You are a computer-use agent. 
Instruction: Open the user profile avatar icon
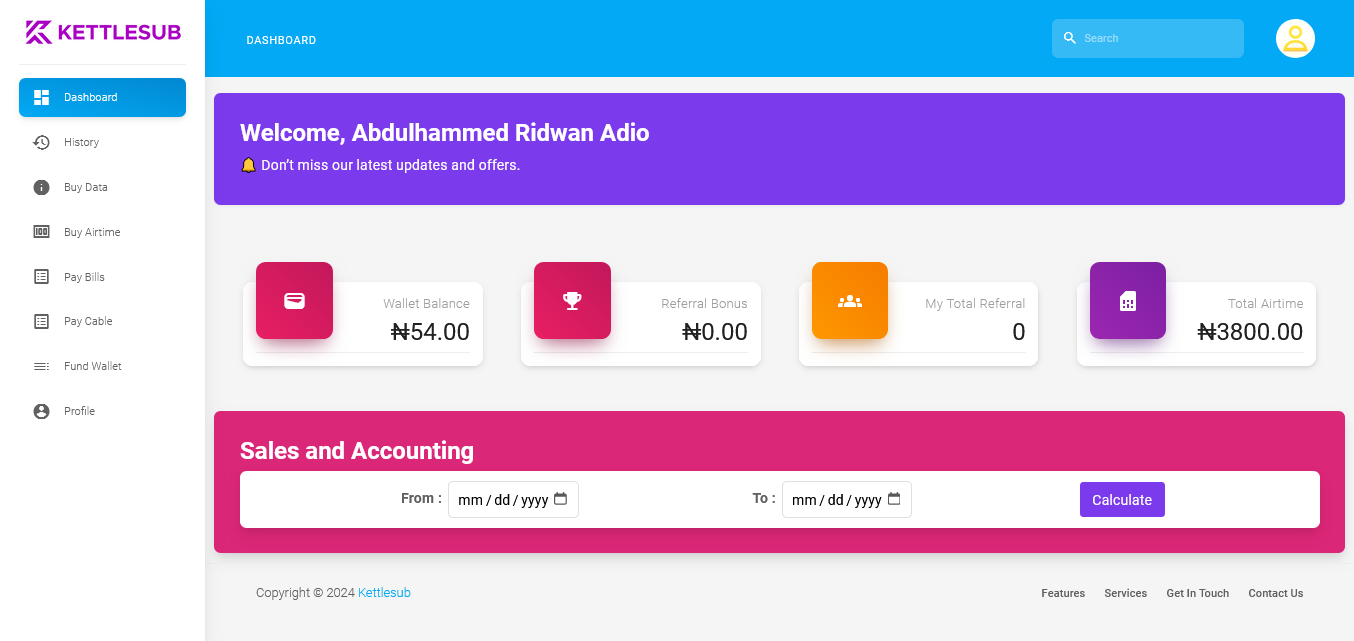(x=1295, y=38)
